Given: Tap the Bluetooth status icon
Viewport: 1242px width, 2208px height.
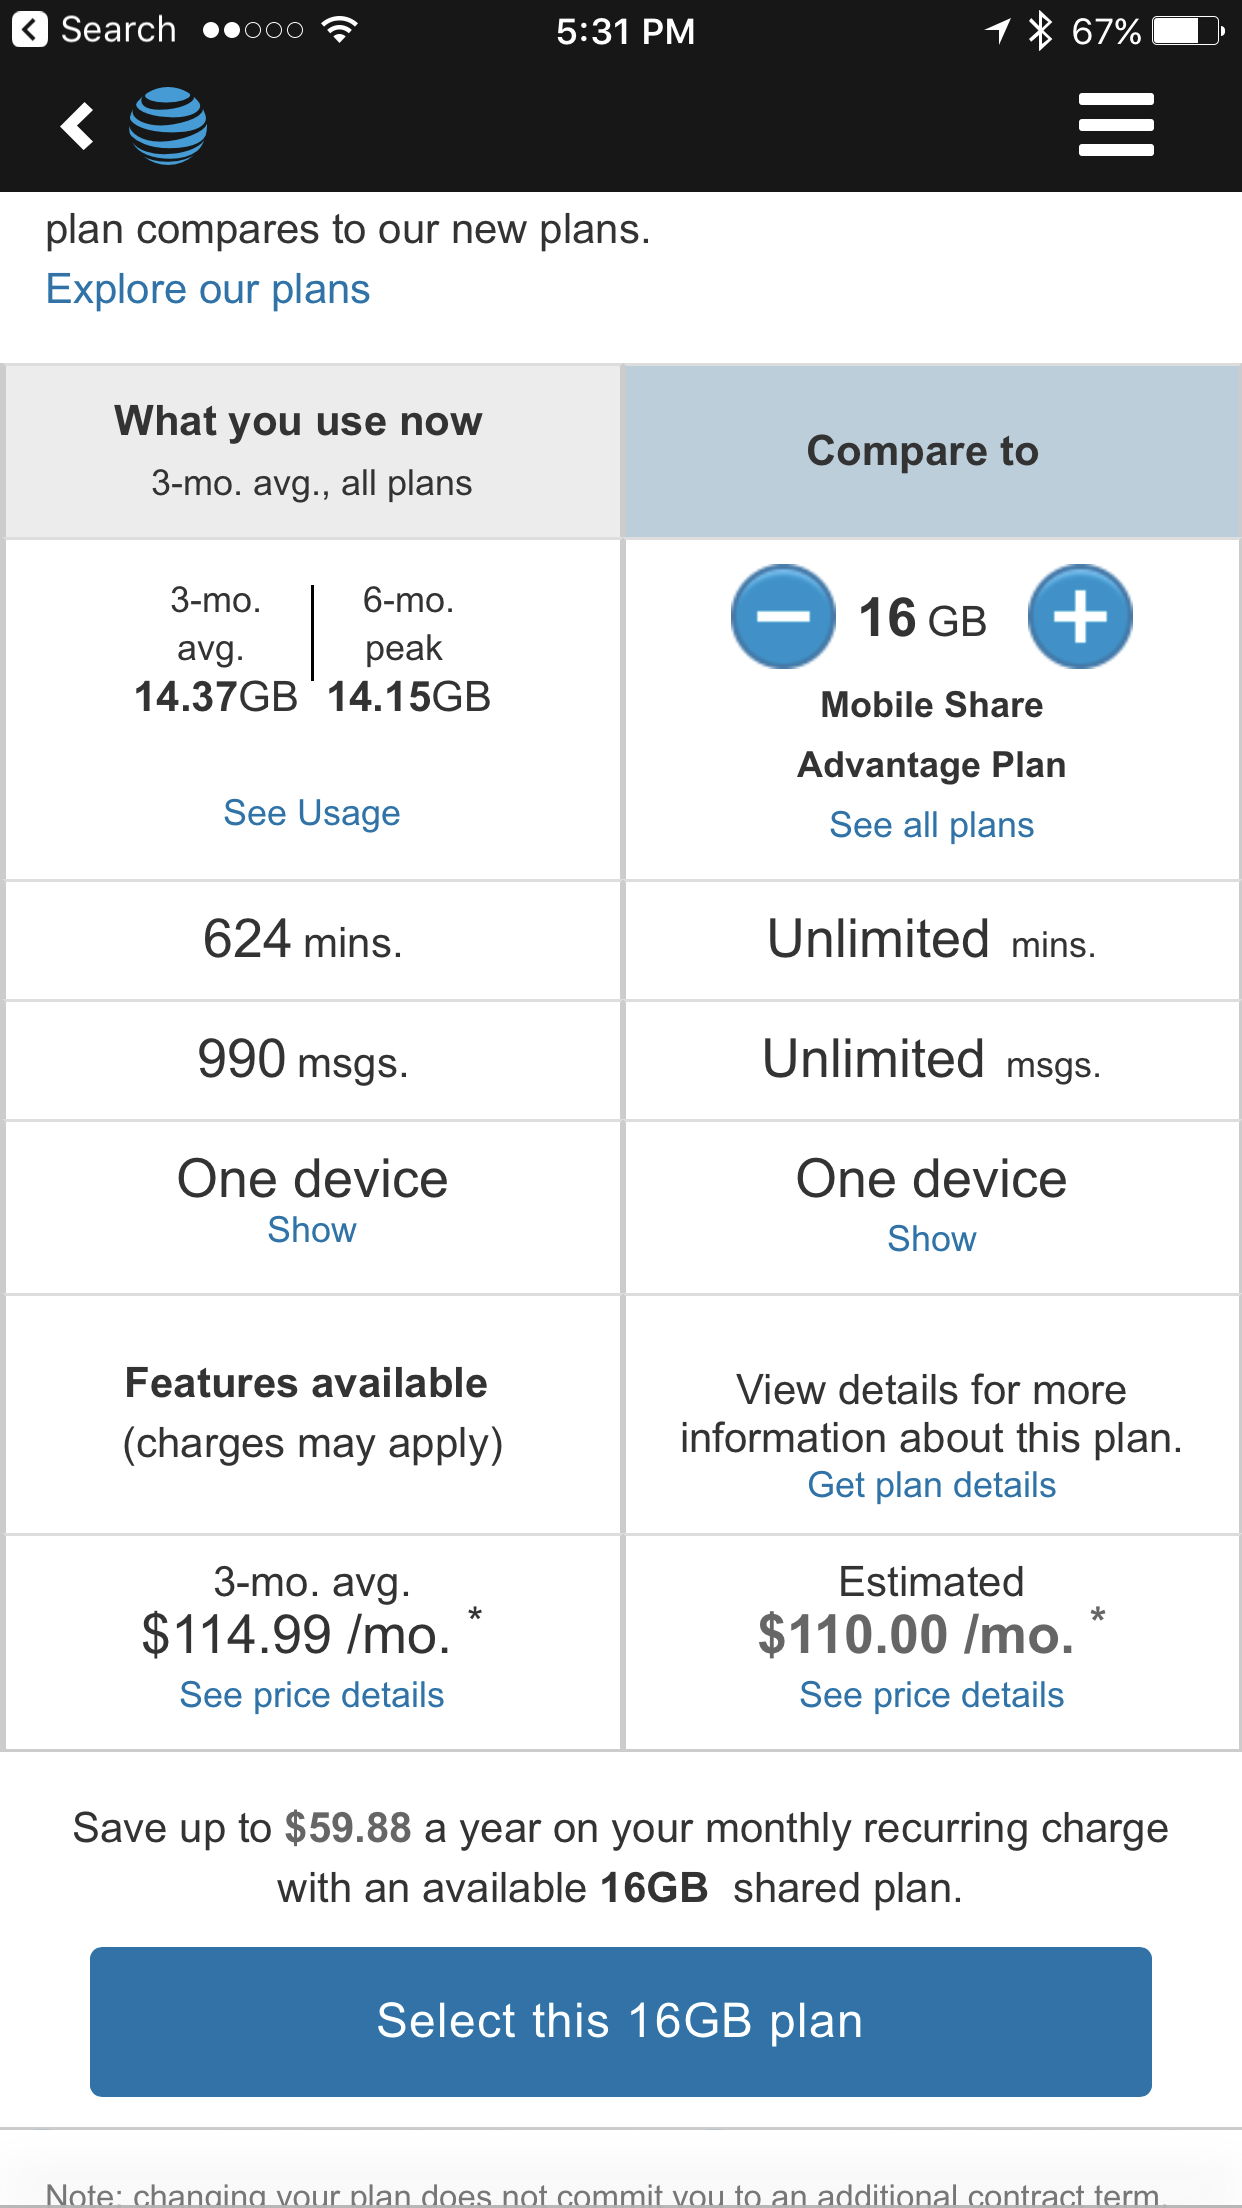Looking at the screenshot, I should (1041, 31).
